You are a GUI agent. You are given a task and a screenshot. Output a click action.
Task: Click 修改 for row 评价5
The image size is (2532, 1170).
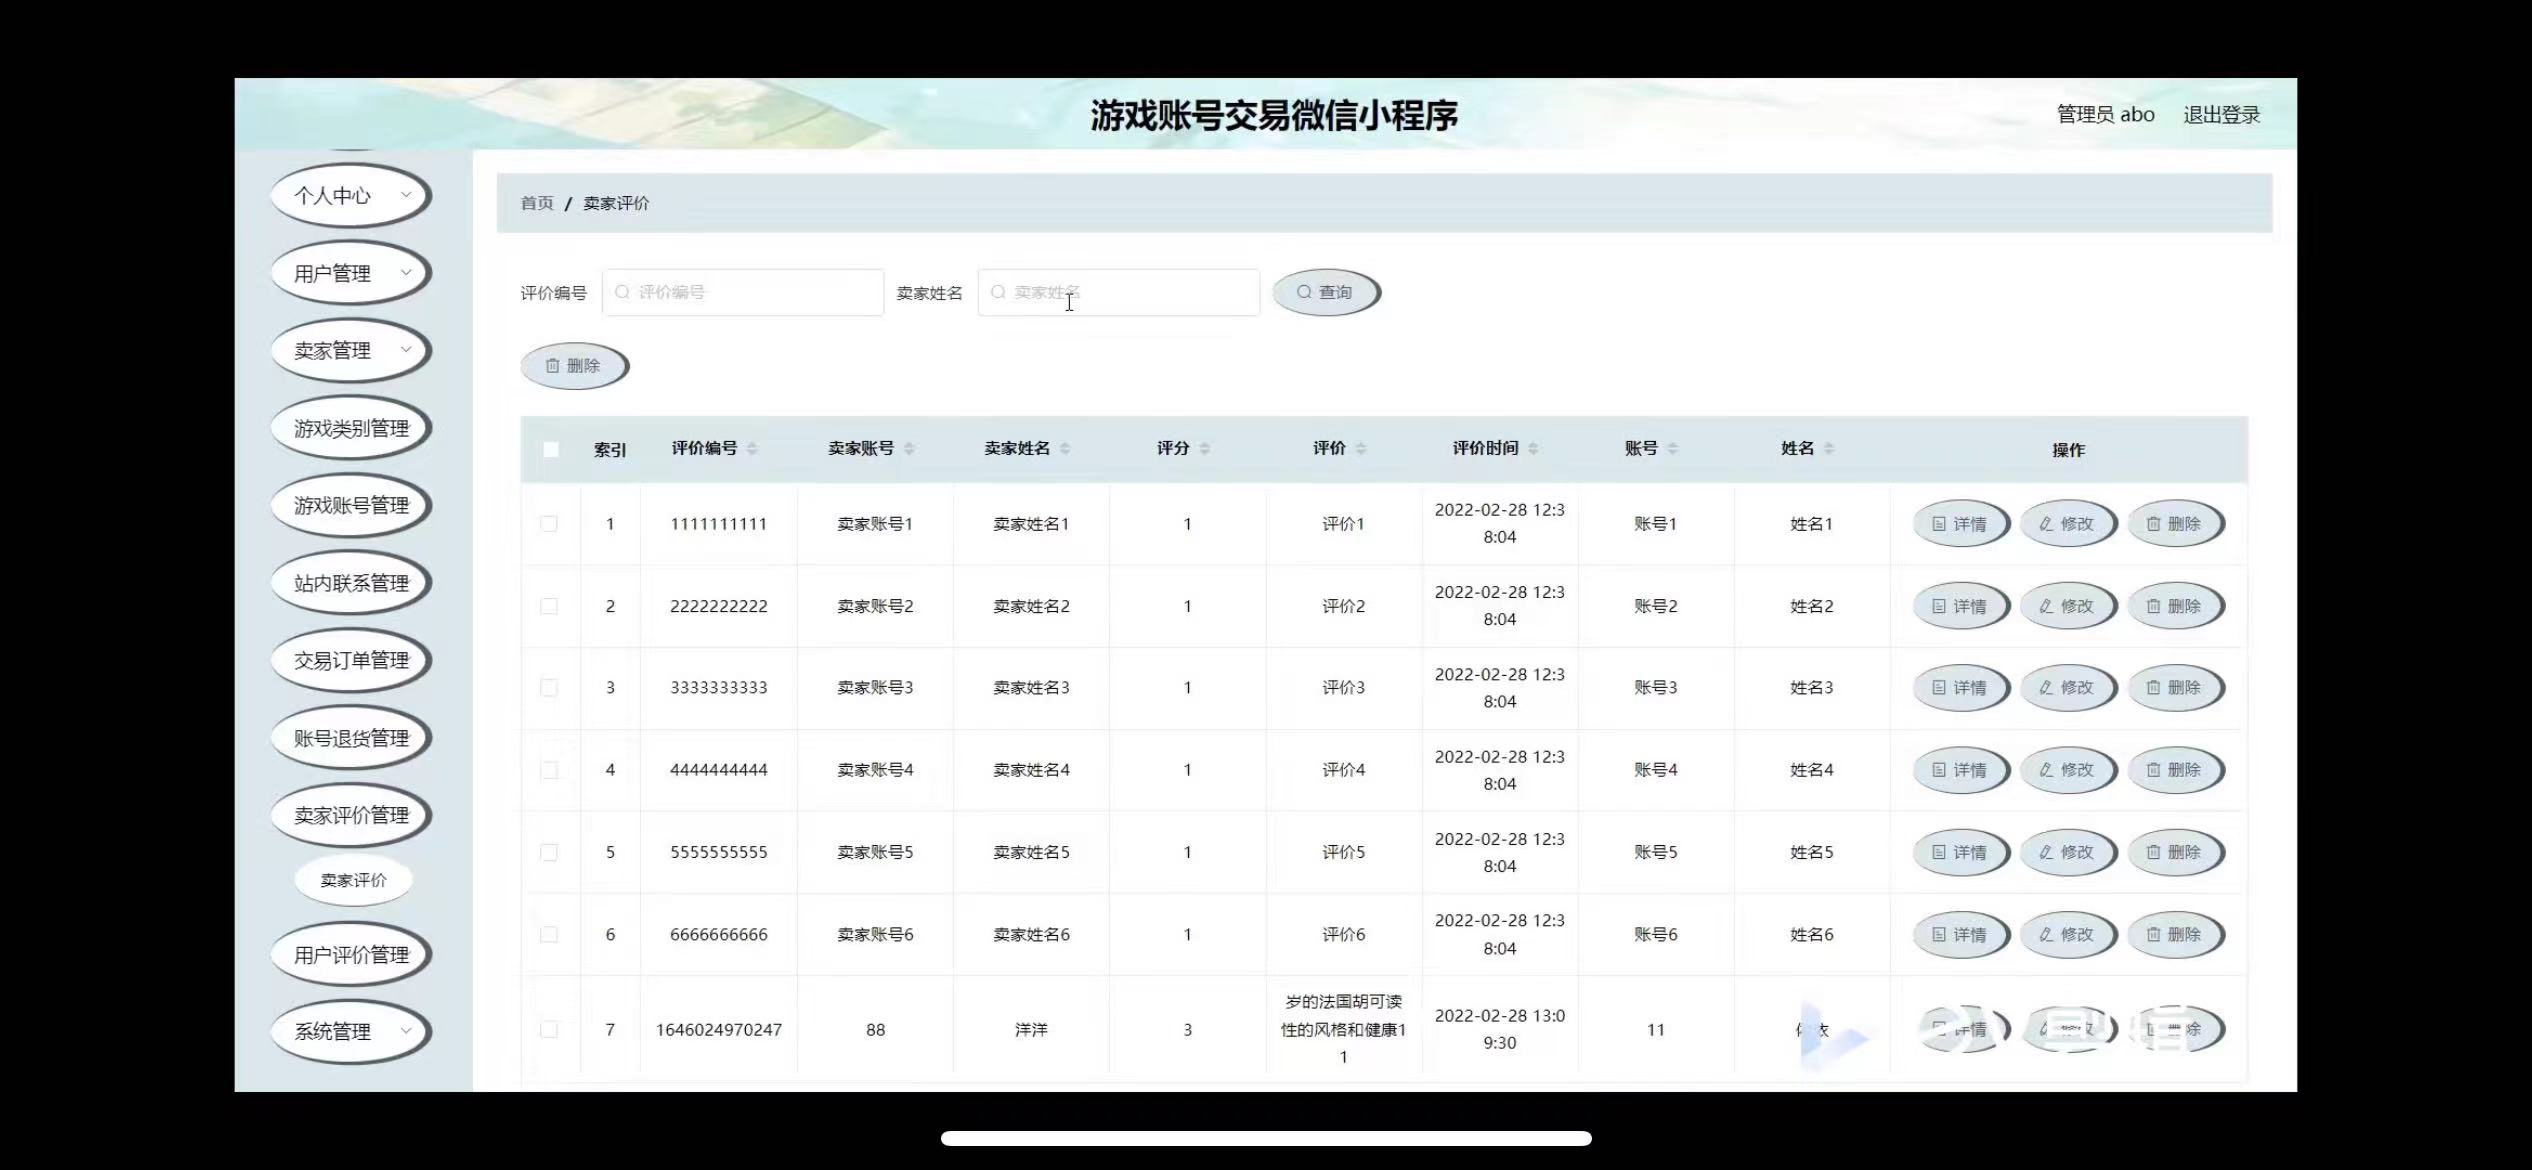pos(2068,852)
